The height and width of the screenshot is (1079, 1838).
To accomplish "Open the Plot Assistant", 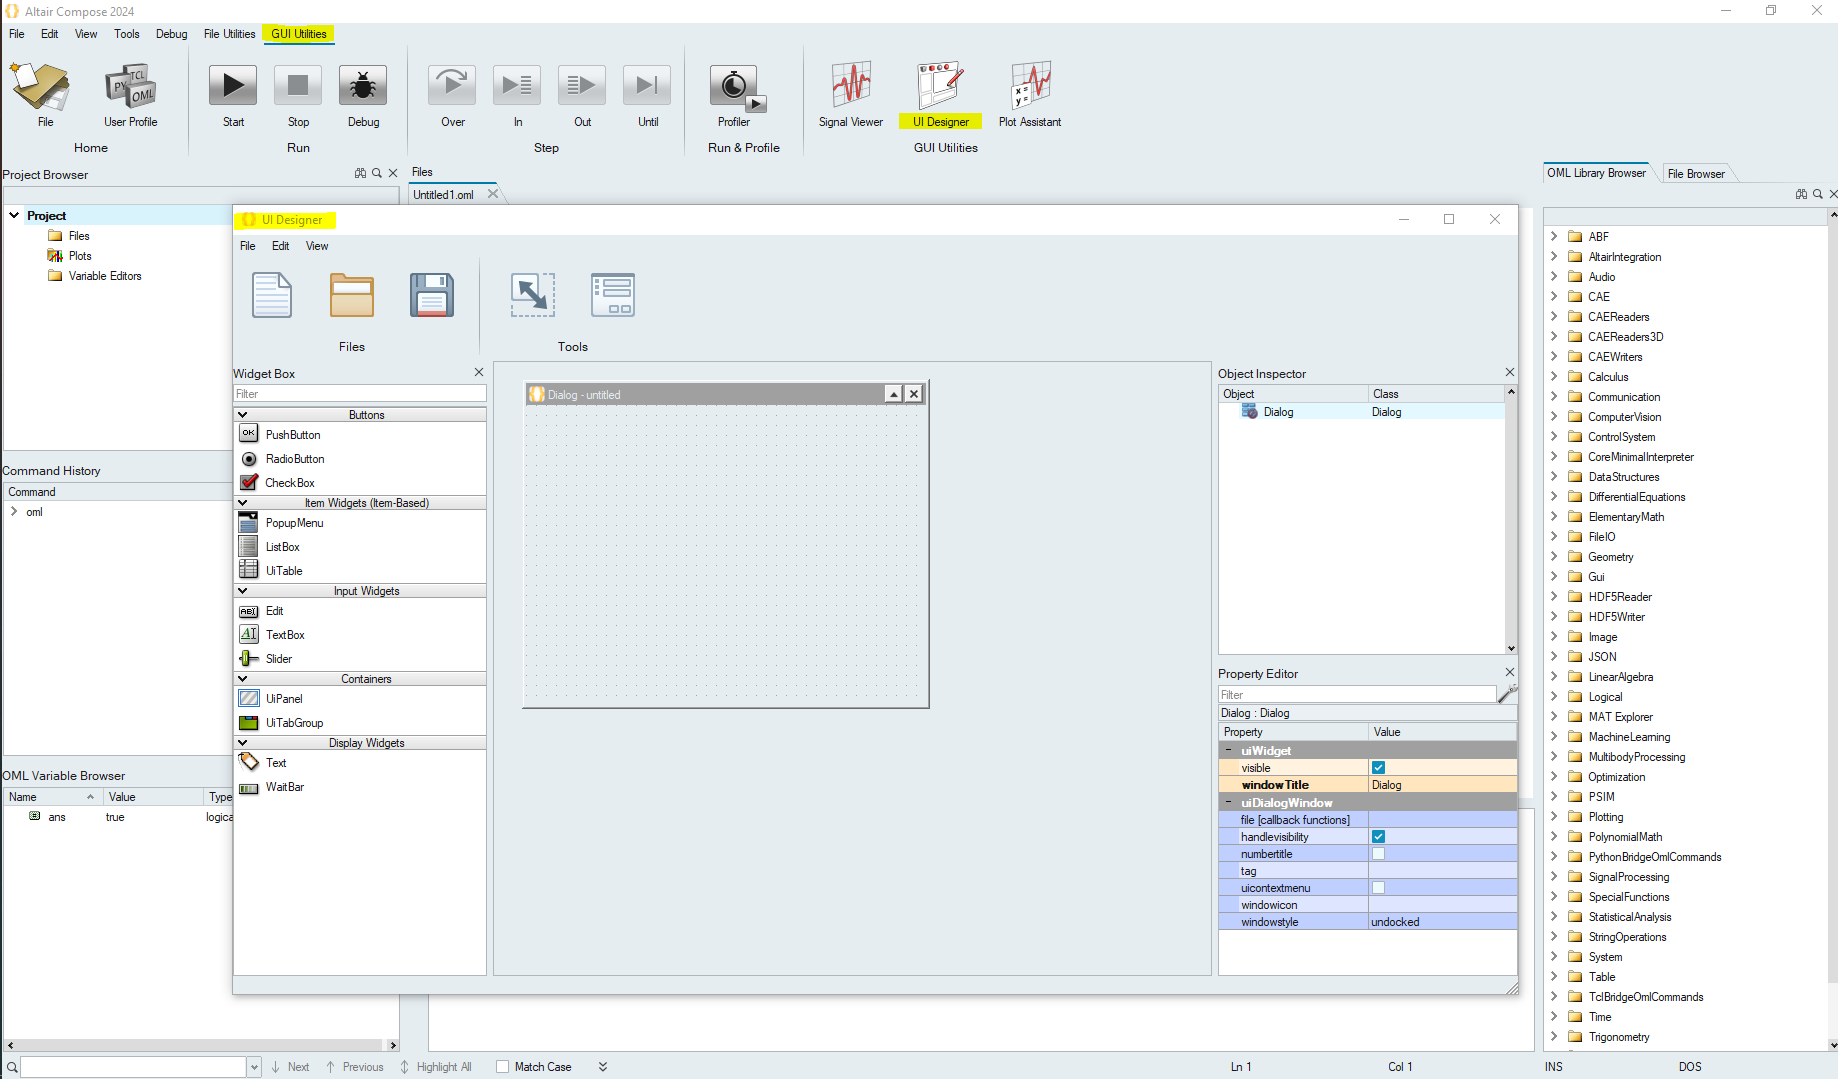I will click(x=1030, y=85).
